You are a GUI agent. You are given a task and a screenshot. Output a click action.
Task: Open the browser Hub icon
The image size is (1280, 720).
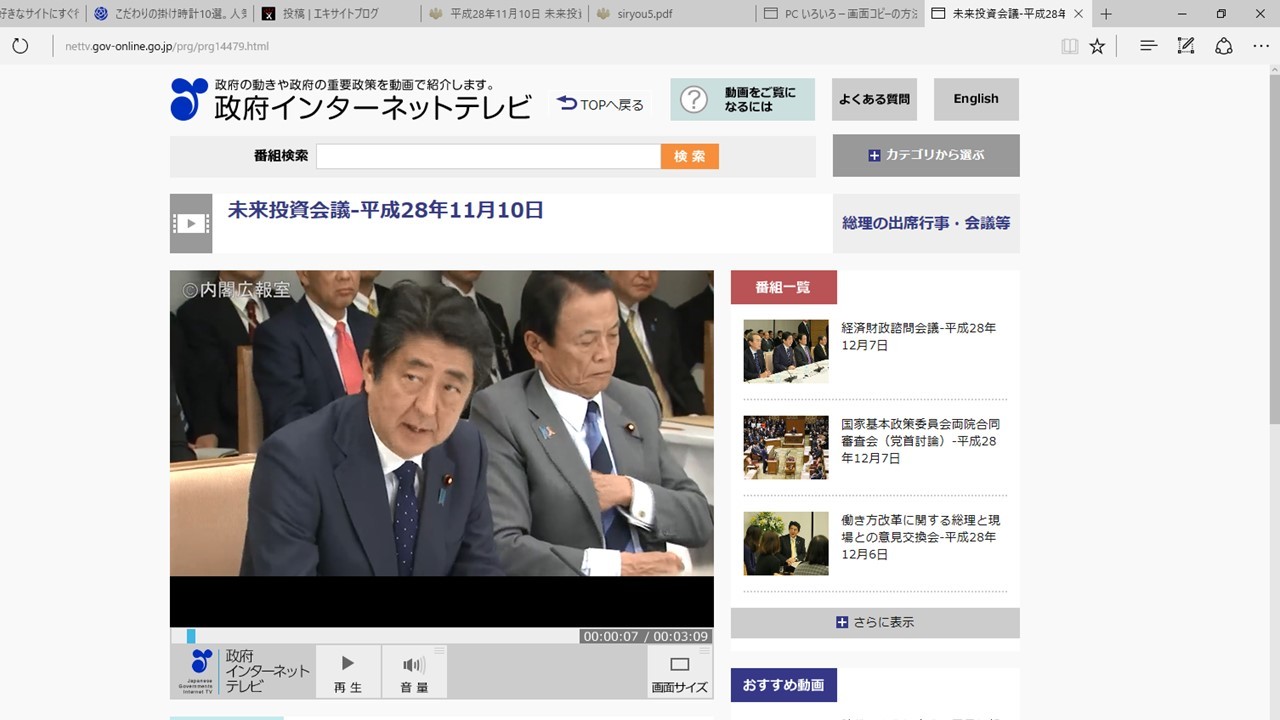pos(1149,46)
